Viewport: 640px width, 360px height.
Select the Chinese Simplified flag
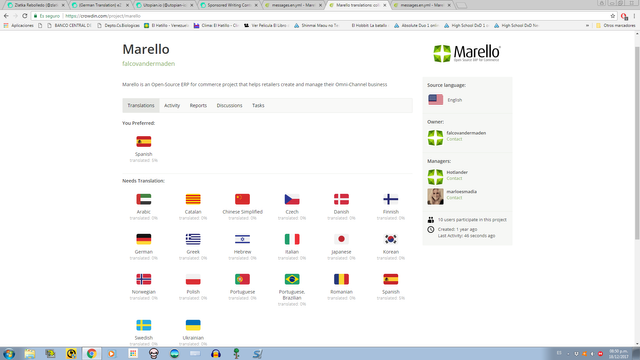pos(242,199)
